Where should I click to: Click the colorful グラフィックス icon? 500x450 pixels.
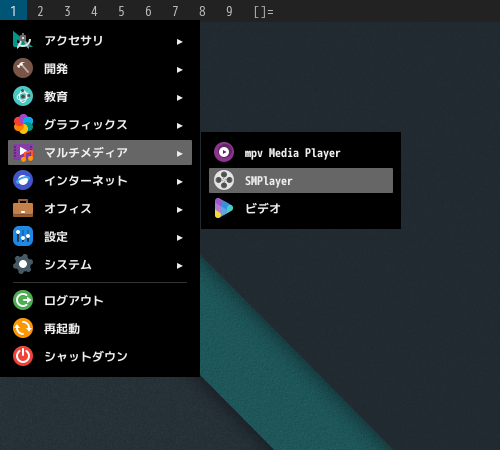[23, 124]
